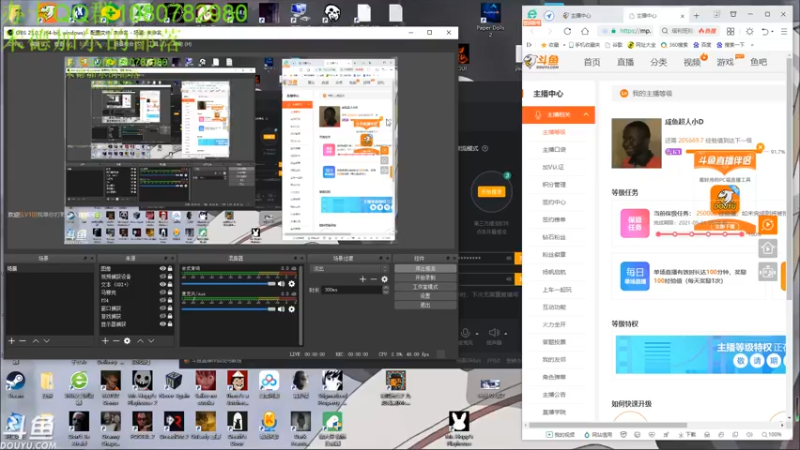Open the browser extensions grid icon
800x450 pixels.
point(731,31)
